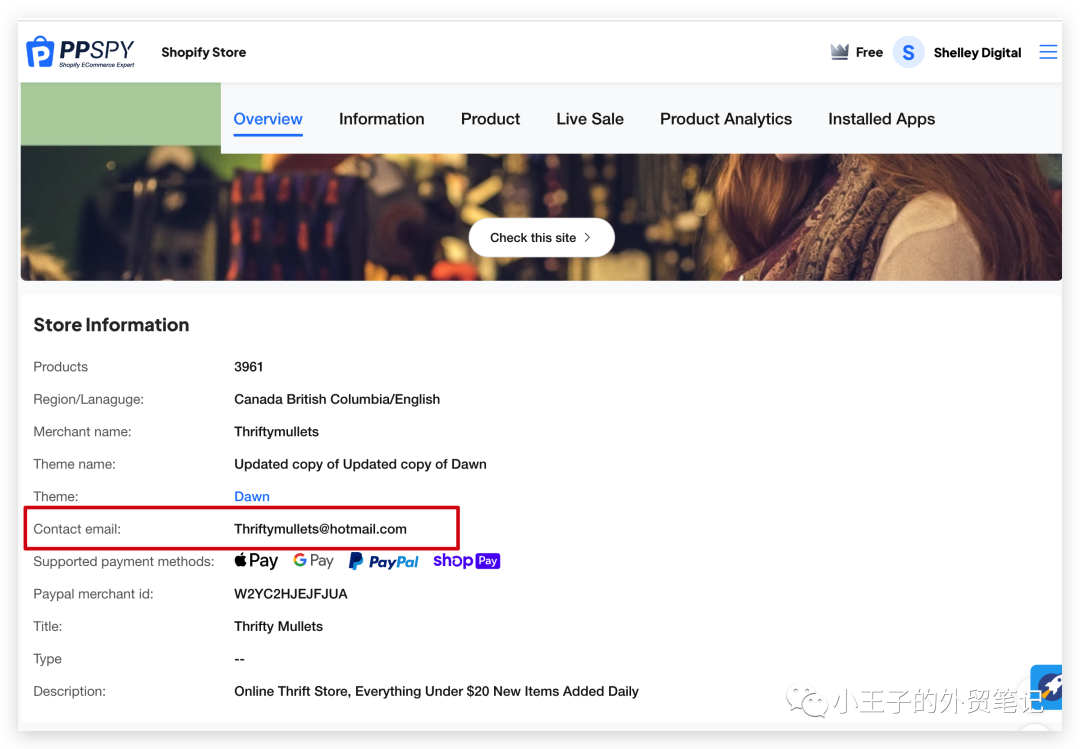Open the Dawn theme link
Image resolution: width=1080 pixels, height=749 pixels.
252,496
